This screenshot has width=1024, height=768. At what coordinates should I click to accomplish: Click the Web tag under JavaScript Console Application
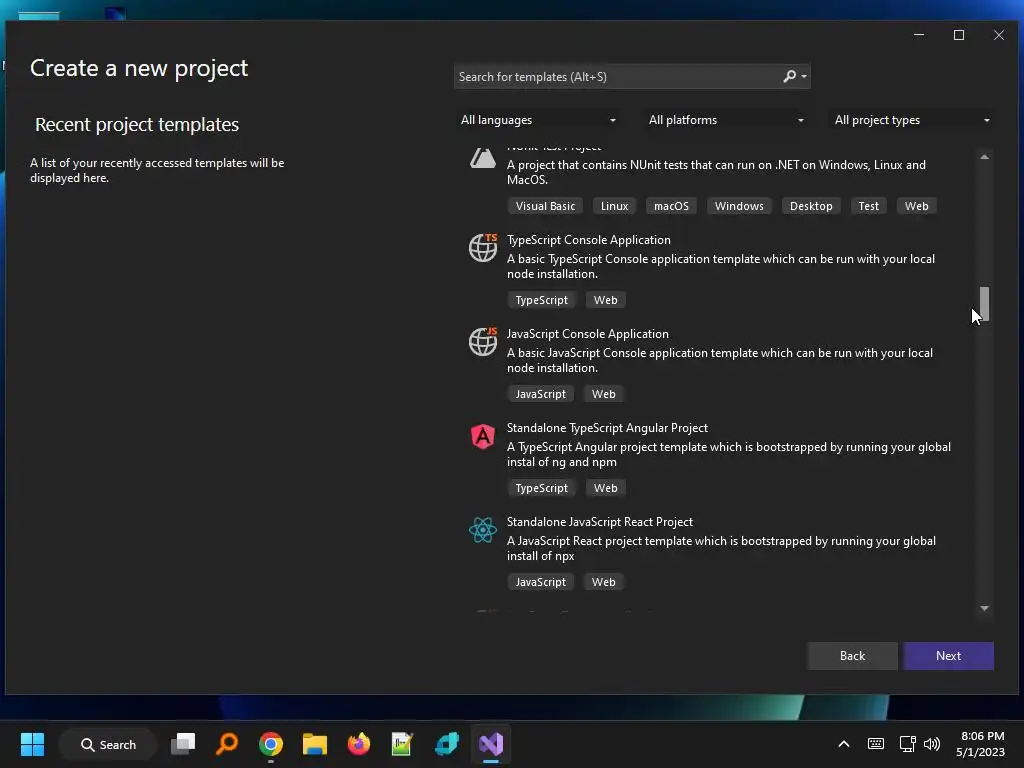point(603,394)
